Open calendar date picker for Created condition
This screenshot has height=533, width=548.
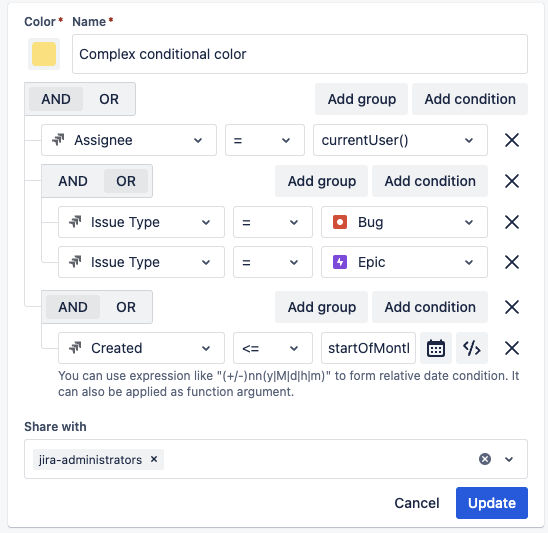[436, 348]
